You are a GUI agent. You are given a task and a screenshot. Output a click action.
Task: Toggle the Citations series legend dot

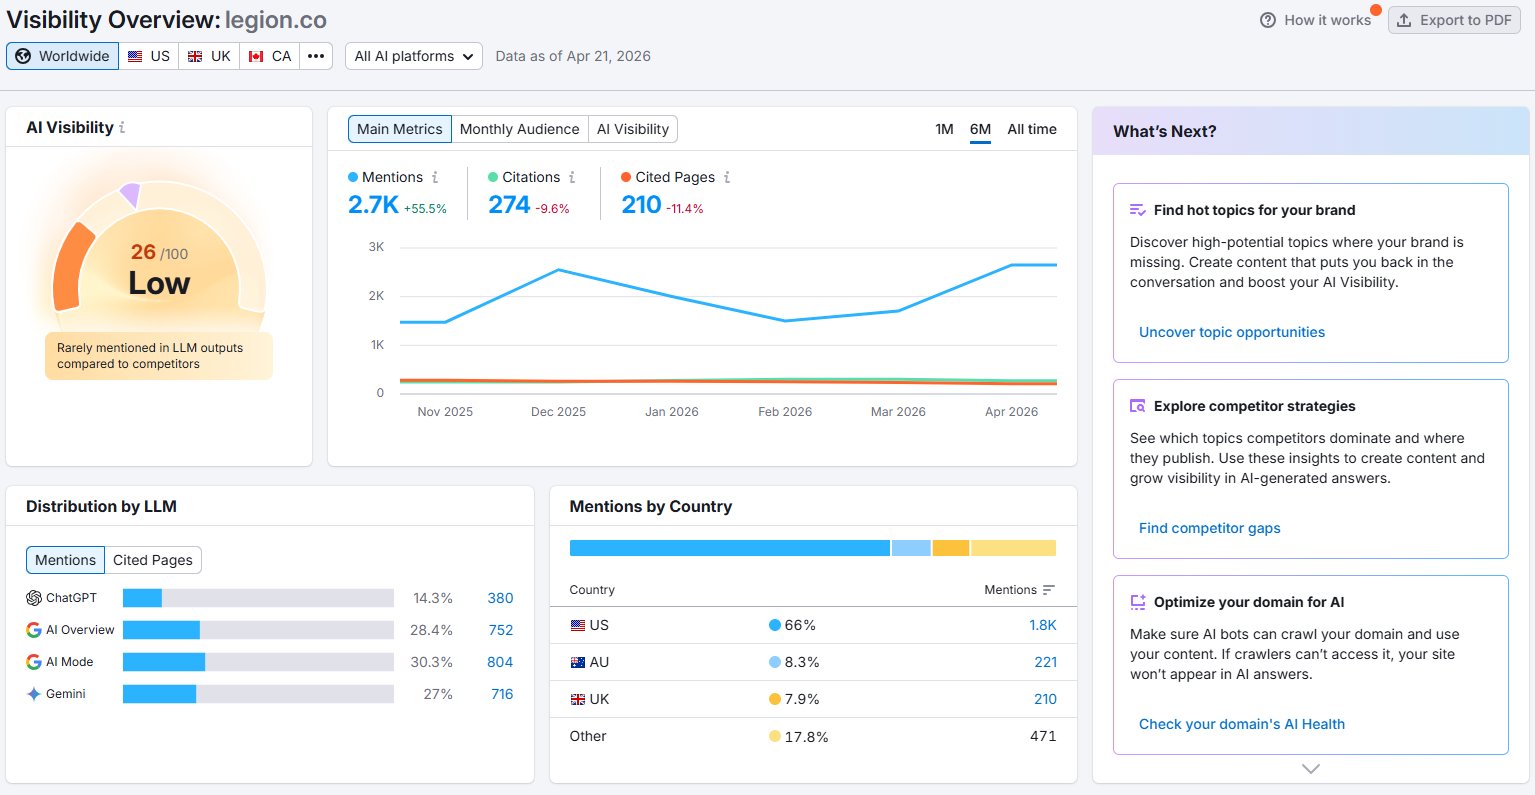point(493,177)
